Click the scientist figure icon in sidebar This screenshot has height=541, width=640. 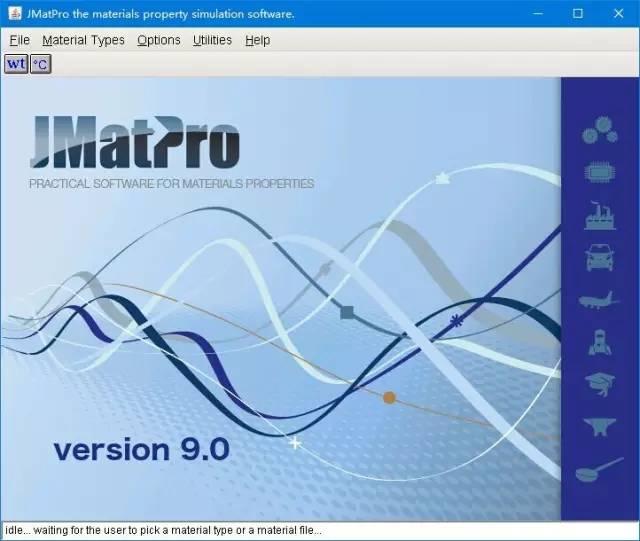(x=600, y=342)
